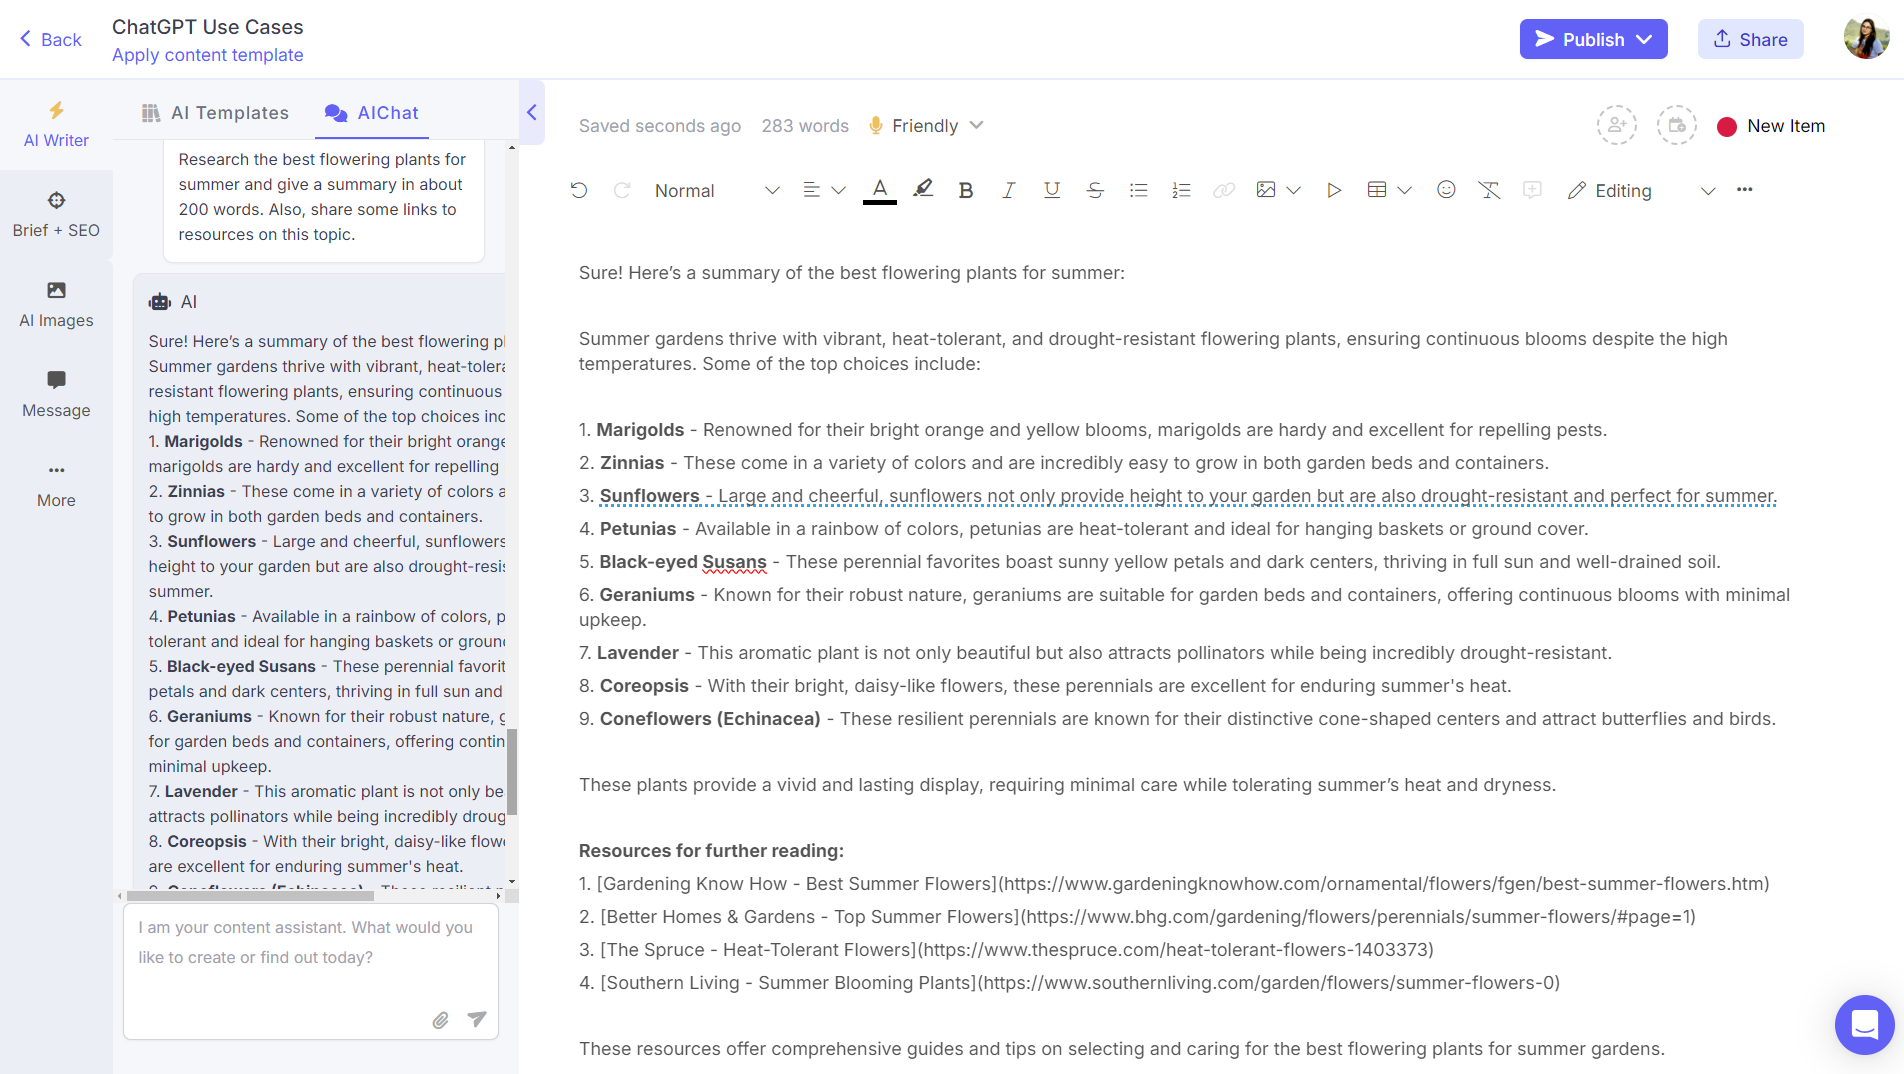
Task: Click the content assistant chat input field
Action: [300, 945]
